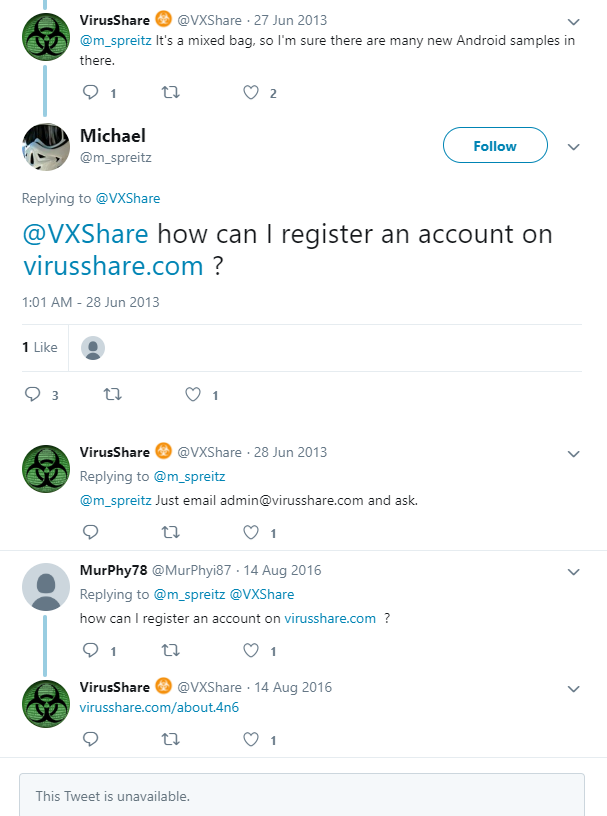Like the top VirusShare tweet

[250, 92]
